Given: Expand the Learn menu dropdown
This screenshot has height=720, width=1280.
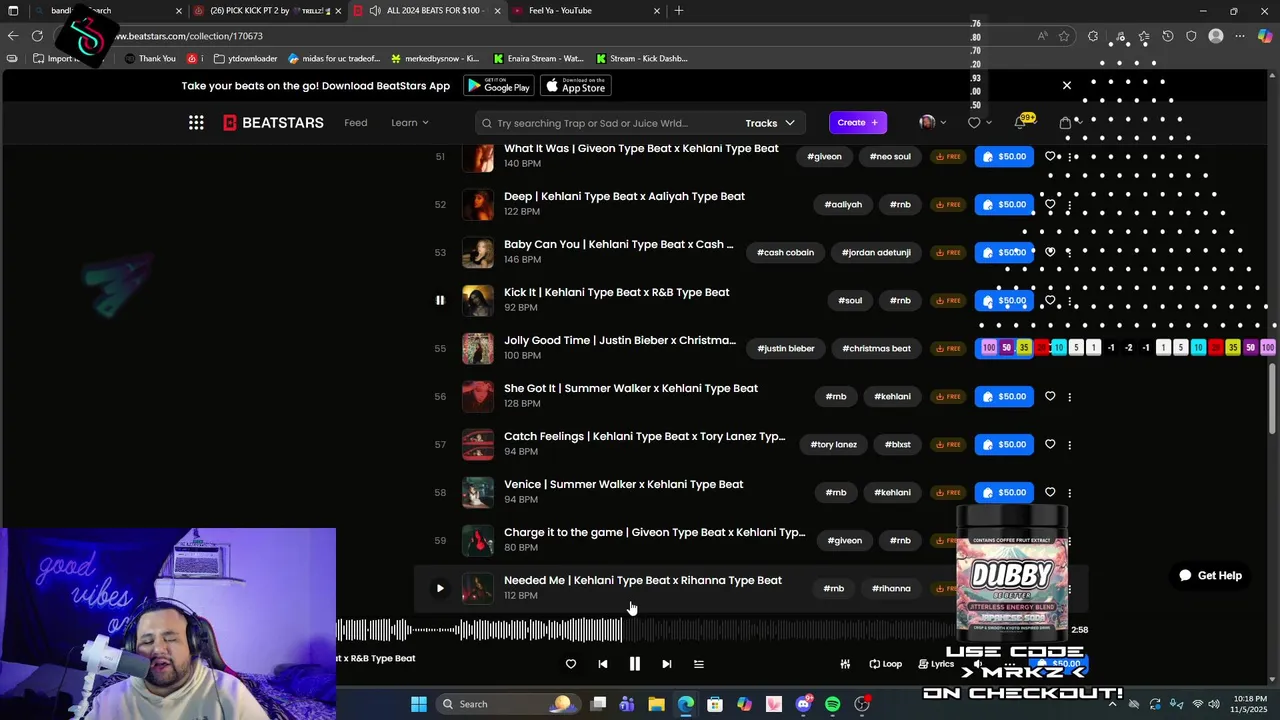Looking at the screenshot, I should [410, 123].
